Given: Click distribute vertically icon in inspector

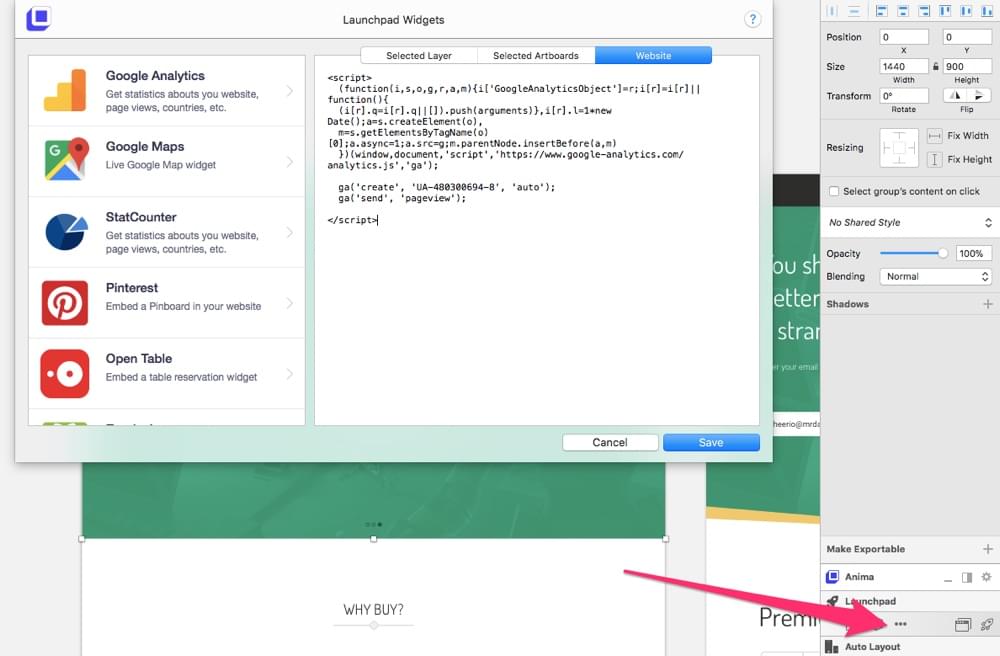Looking at the screenshot, I should pyautogui.click(x=854, y=11).
